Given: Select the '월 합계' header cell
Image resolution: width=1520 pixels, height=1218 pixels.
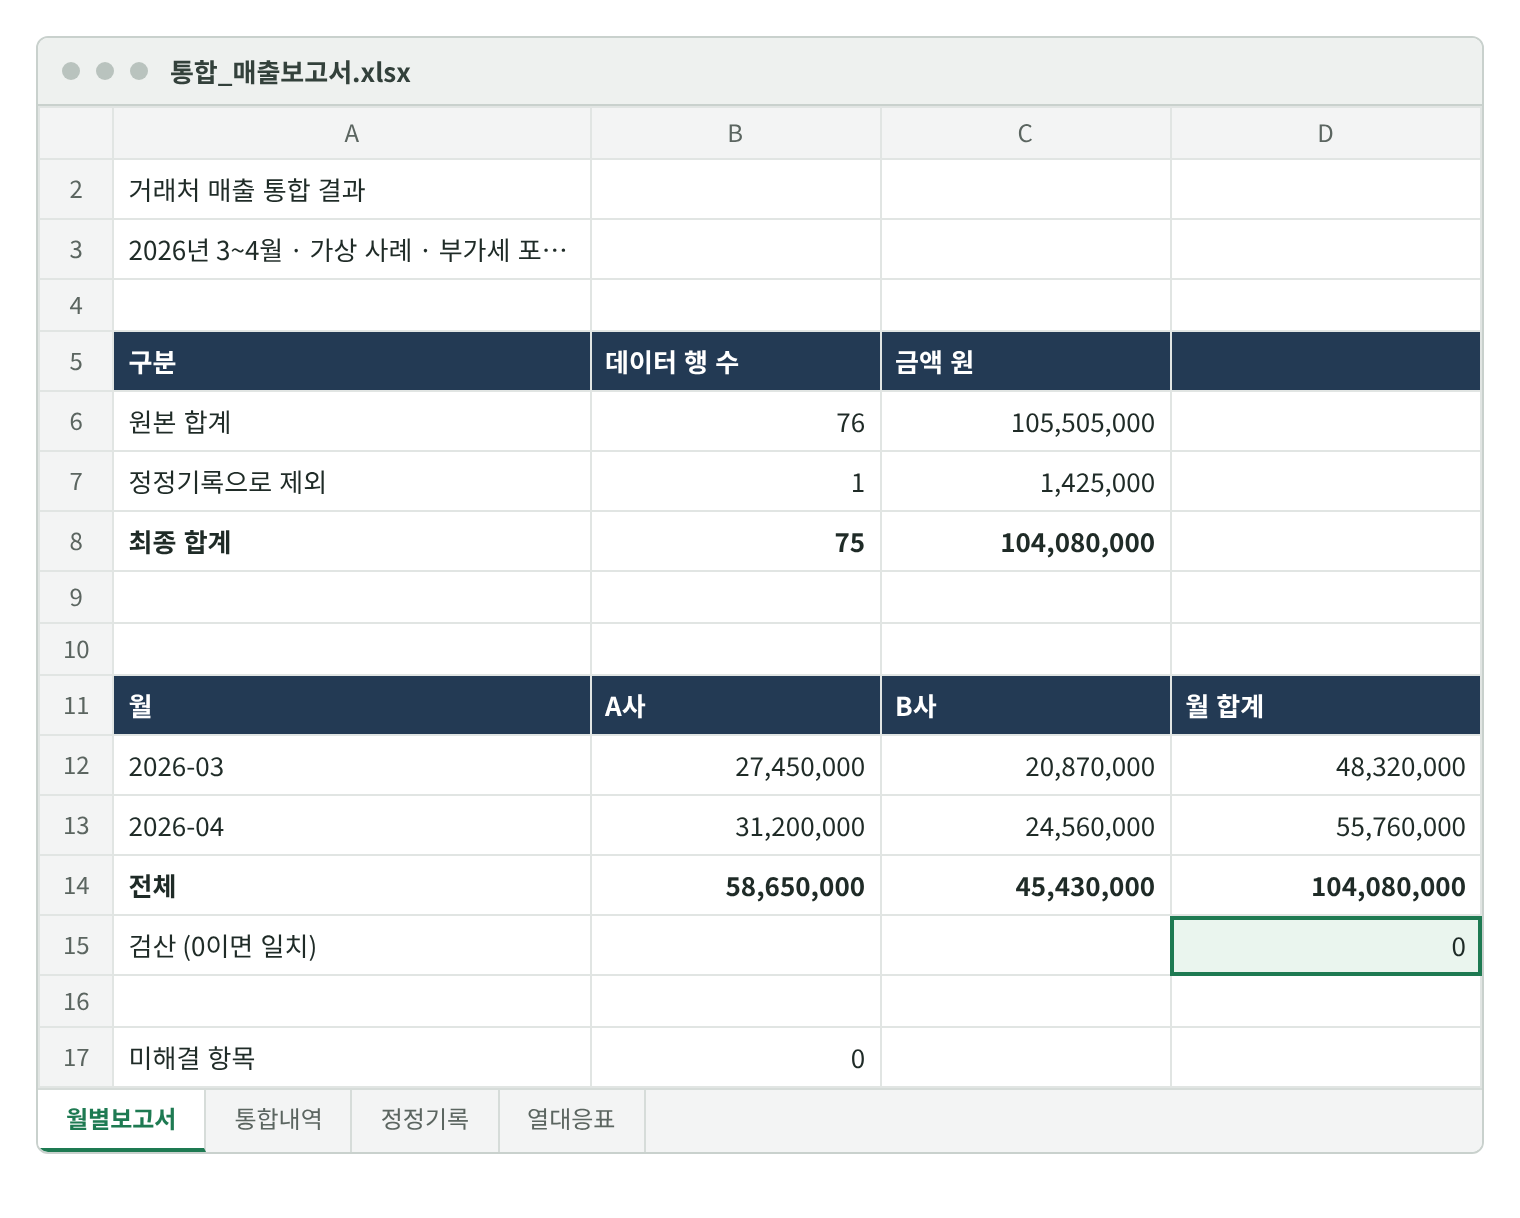Looking at the screenshot, I should click(1326, 706).
